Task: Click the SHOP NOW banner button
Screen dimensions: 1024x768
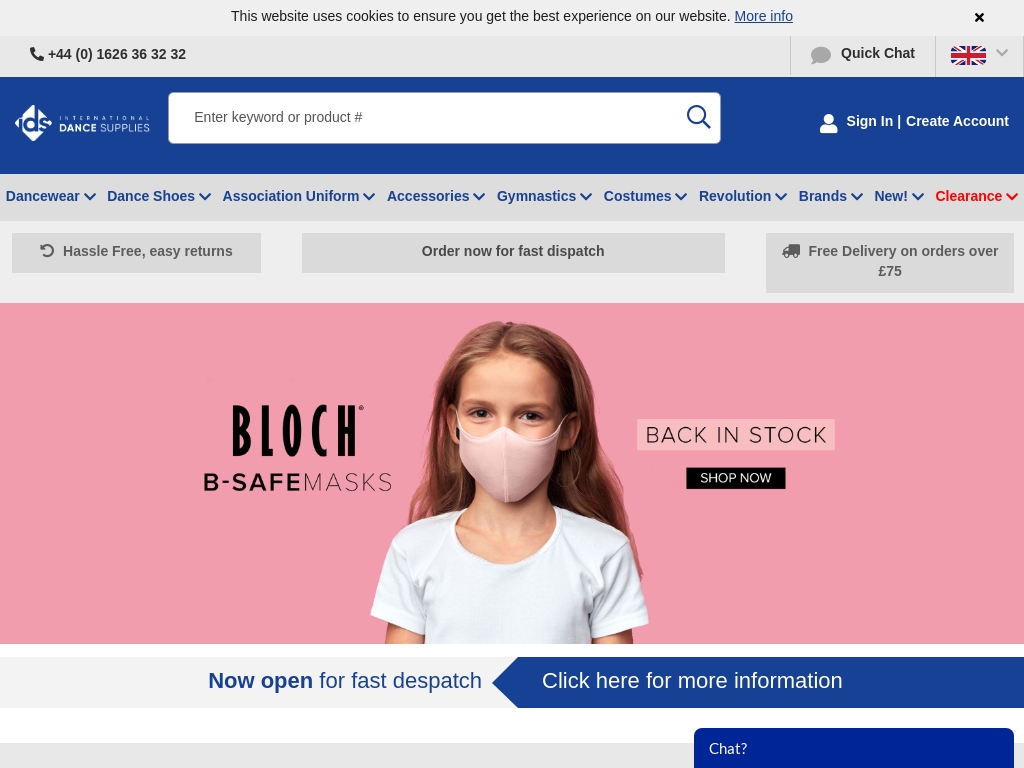Action: [x=735, y=478]
